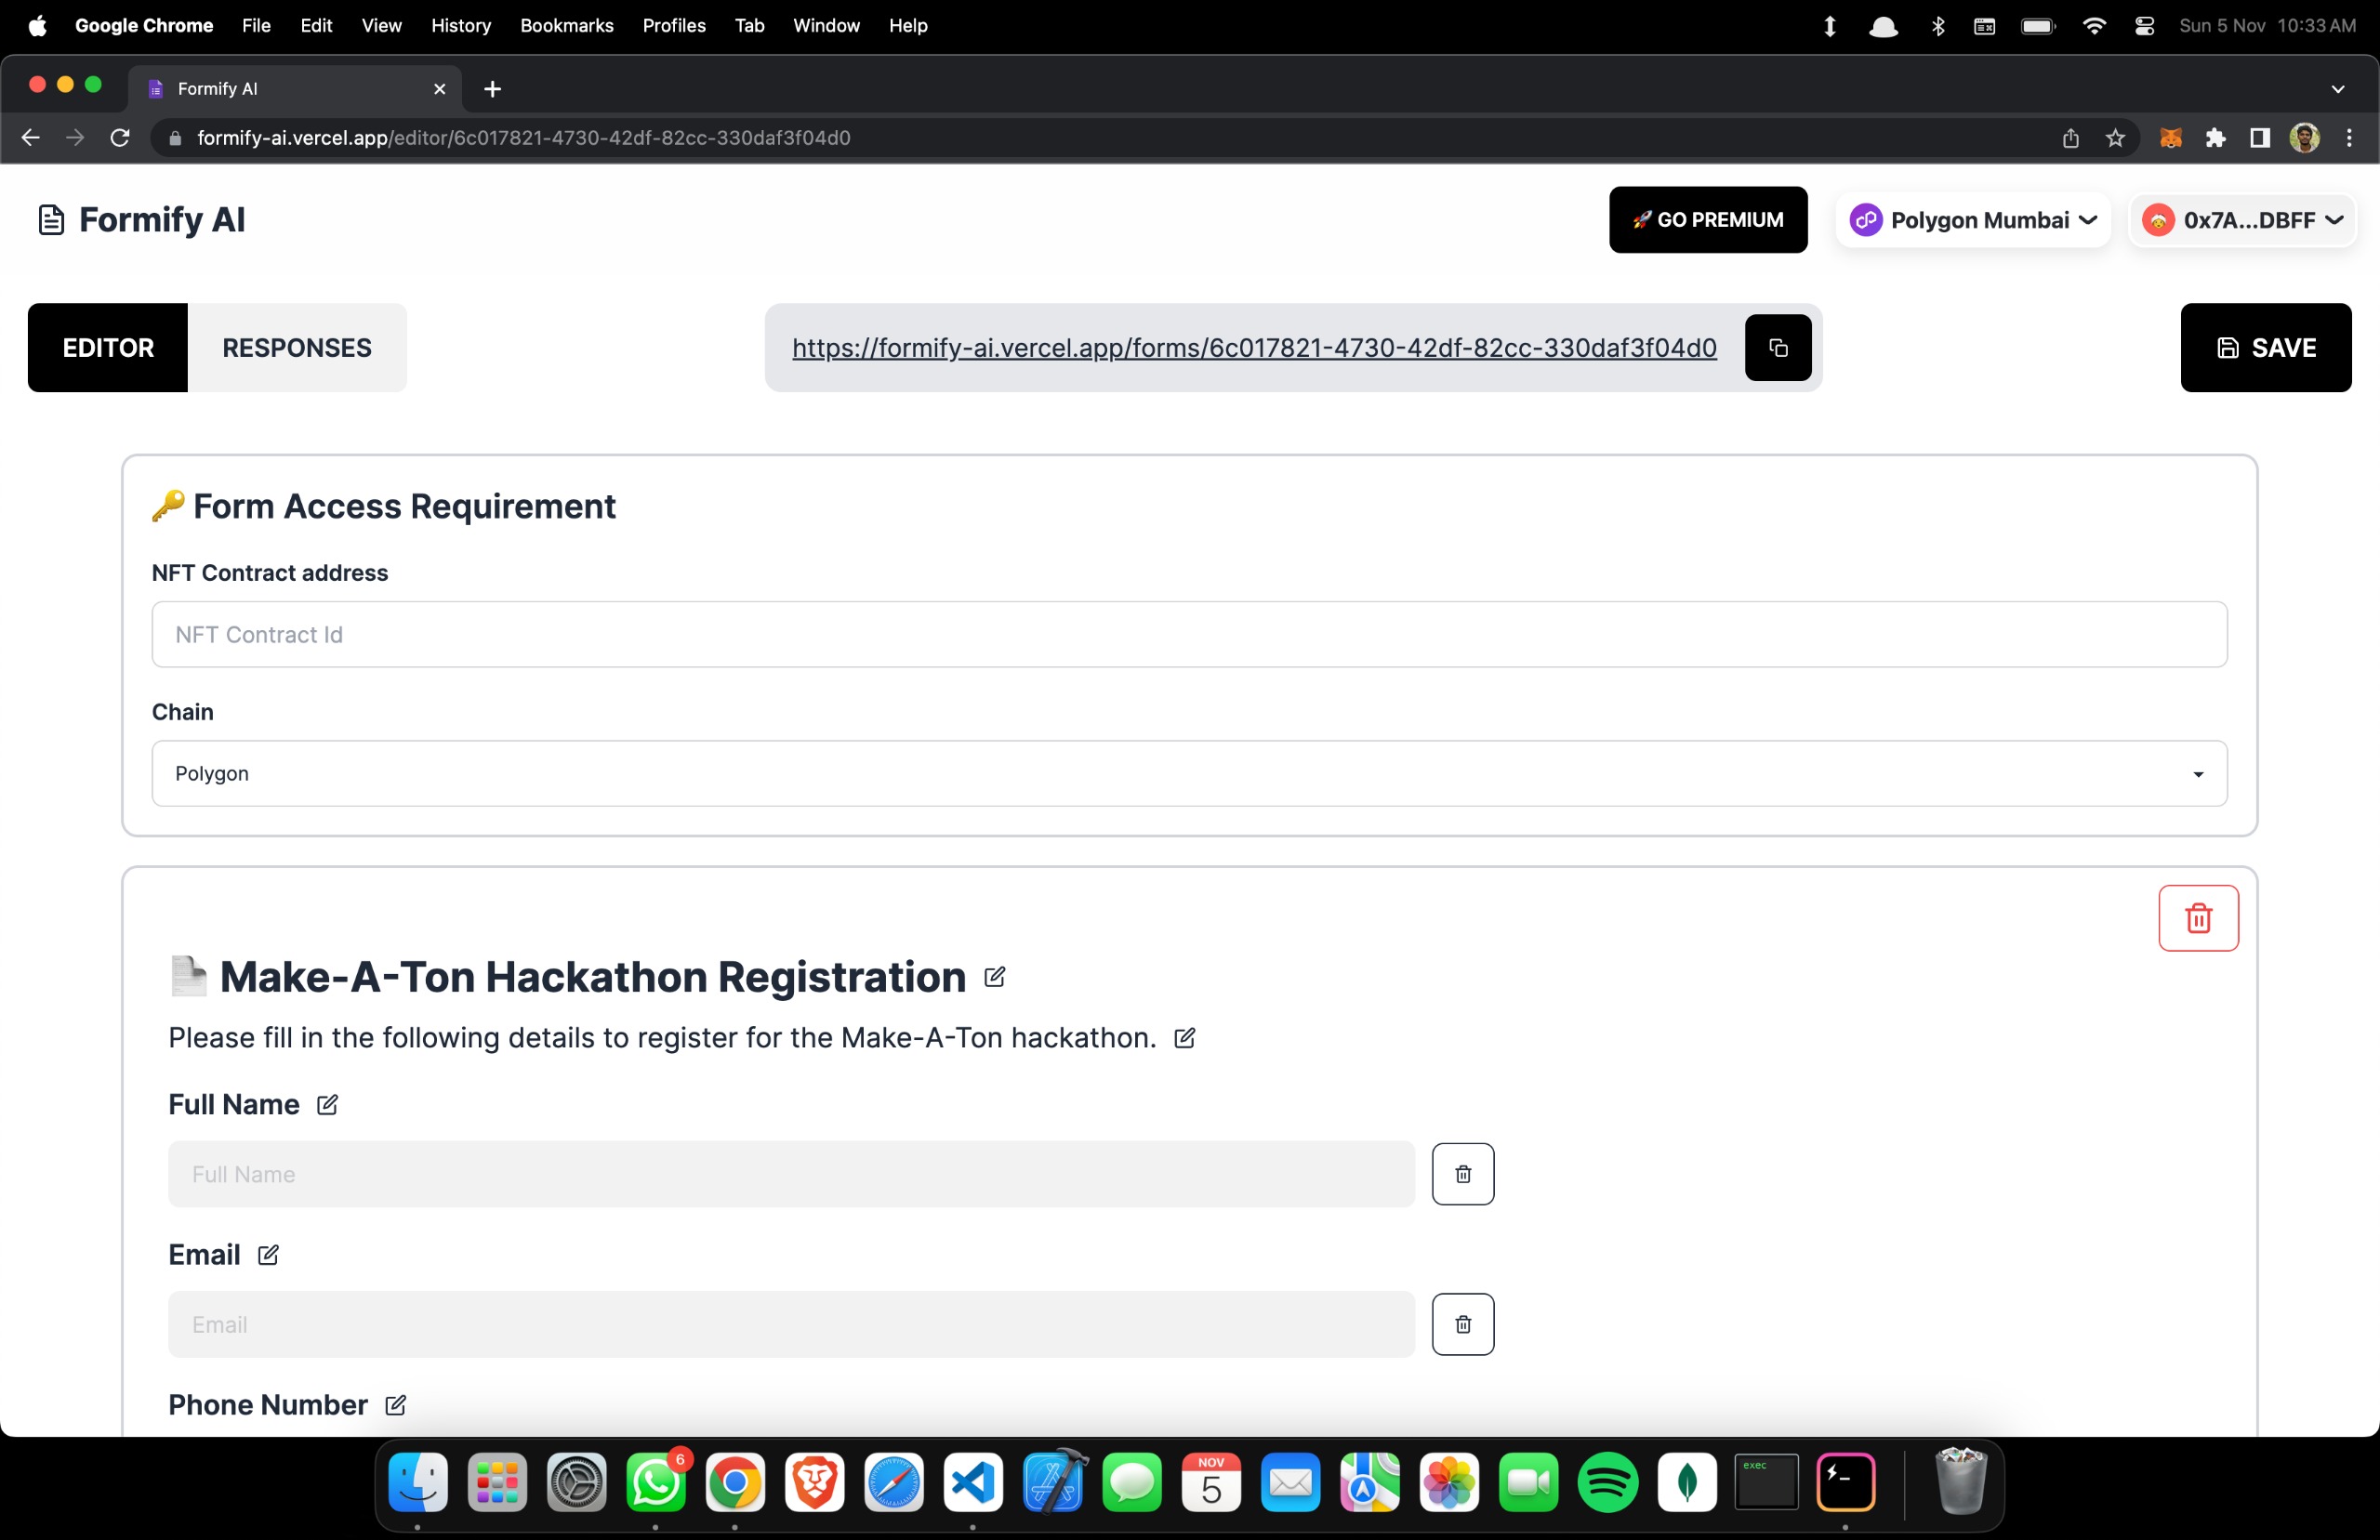Edit the form title with the pencil icon
Viewport: 2380px width, 1540px height.
click(993, 976)
